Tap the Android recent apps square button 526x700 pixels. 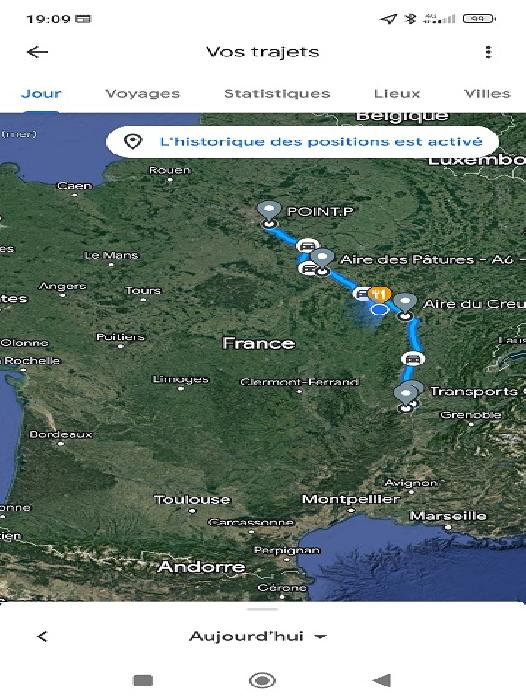coord(143,680)
